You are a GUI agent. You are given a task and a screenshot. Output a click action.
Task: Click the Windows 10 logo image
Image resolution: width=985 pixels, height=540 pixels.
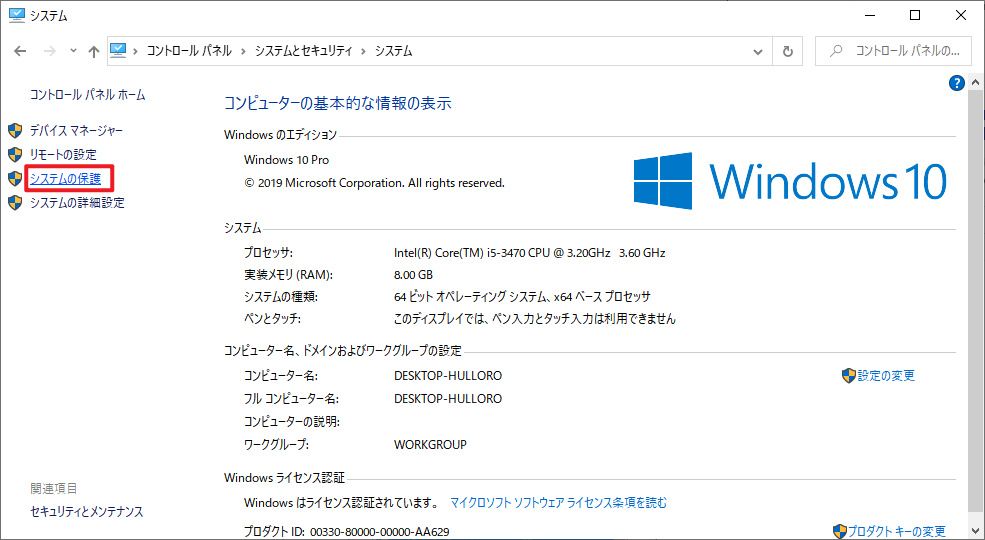pyautogui.click(x=790, y=181)
